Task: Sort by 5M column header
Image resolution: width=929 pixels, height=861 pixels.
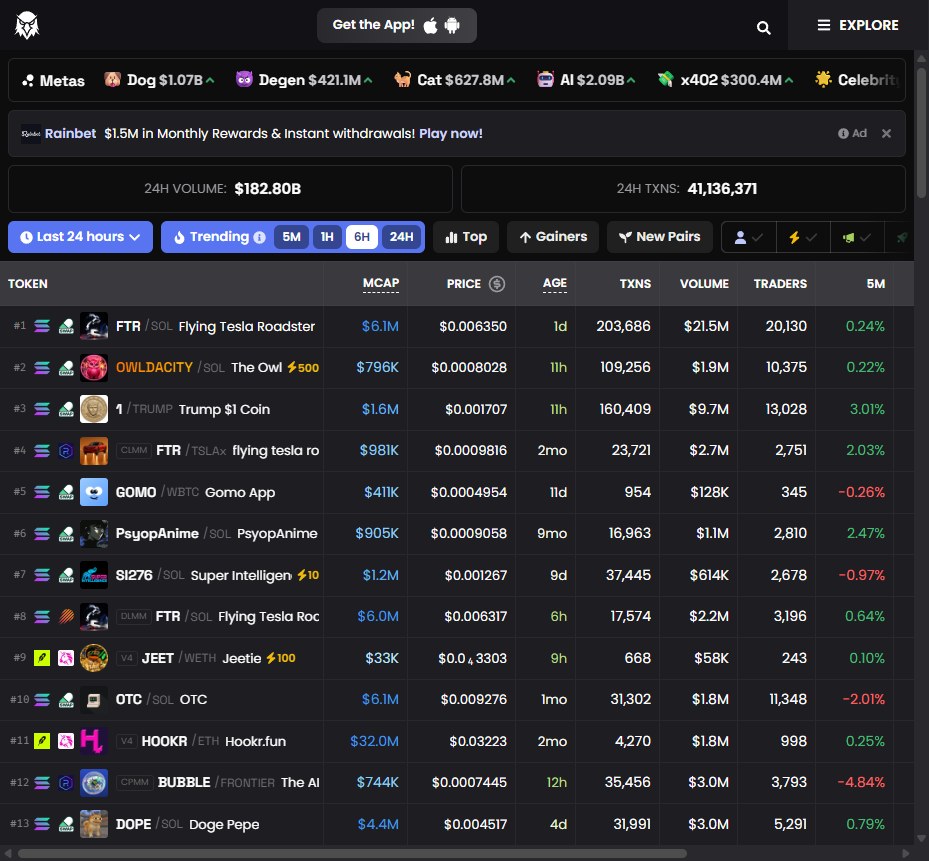Action: [x=876, y=284]
